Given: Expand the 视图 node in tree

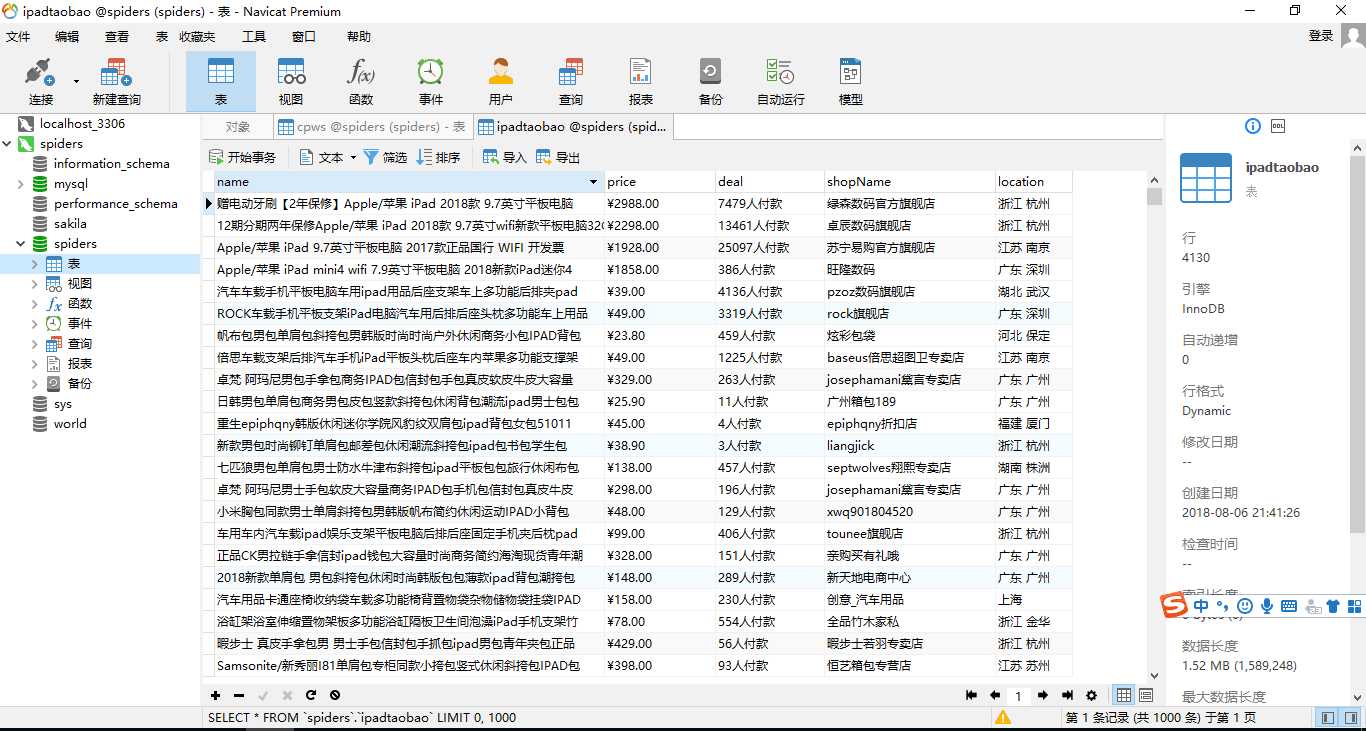Looking at the screenshot, I should [35, 284].
